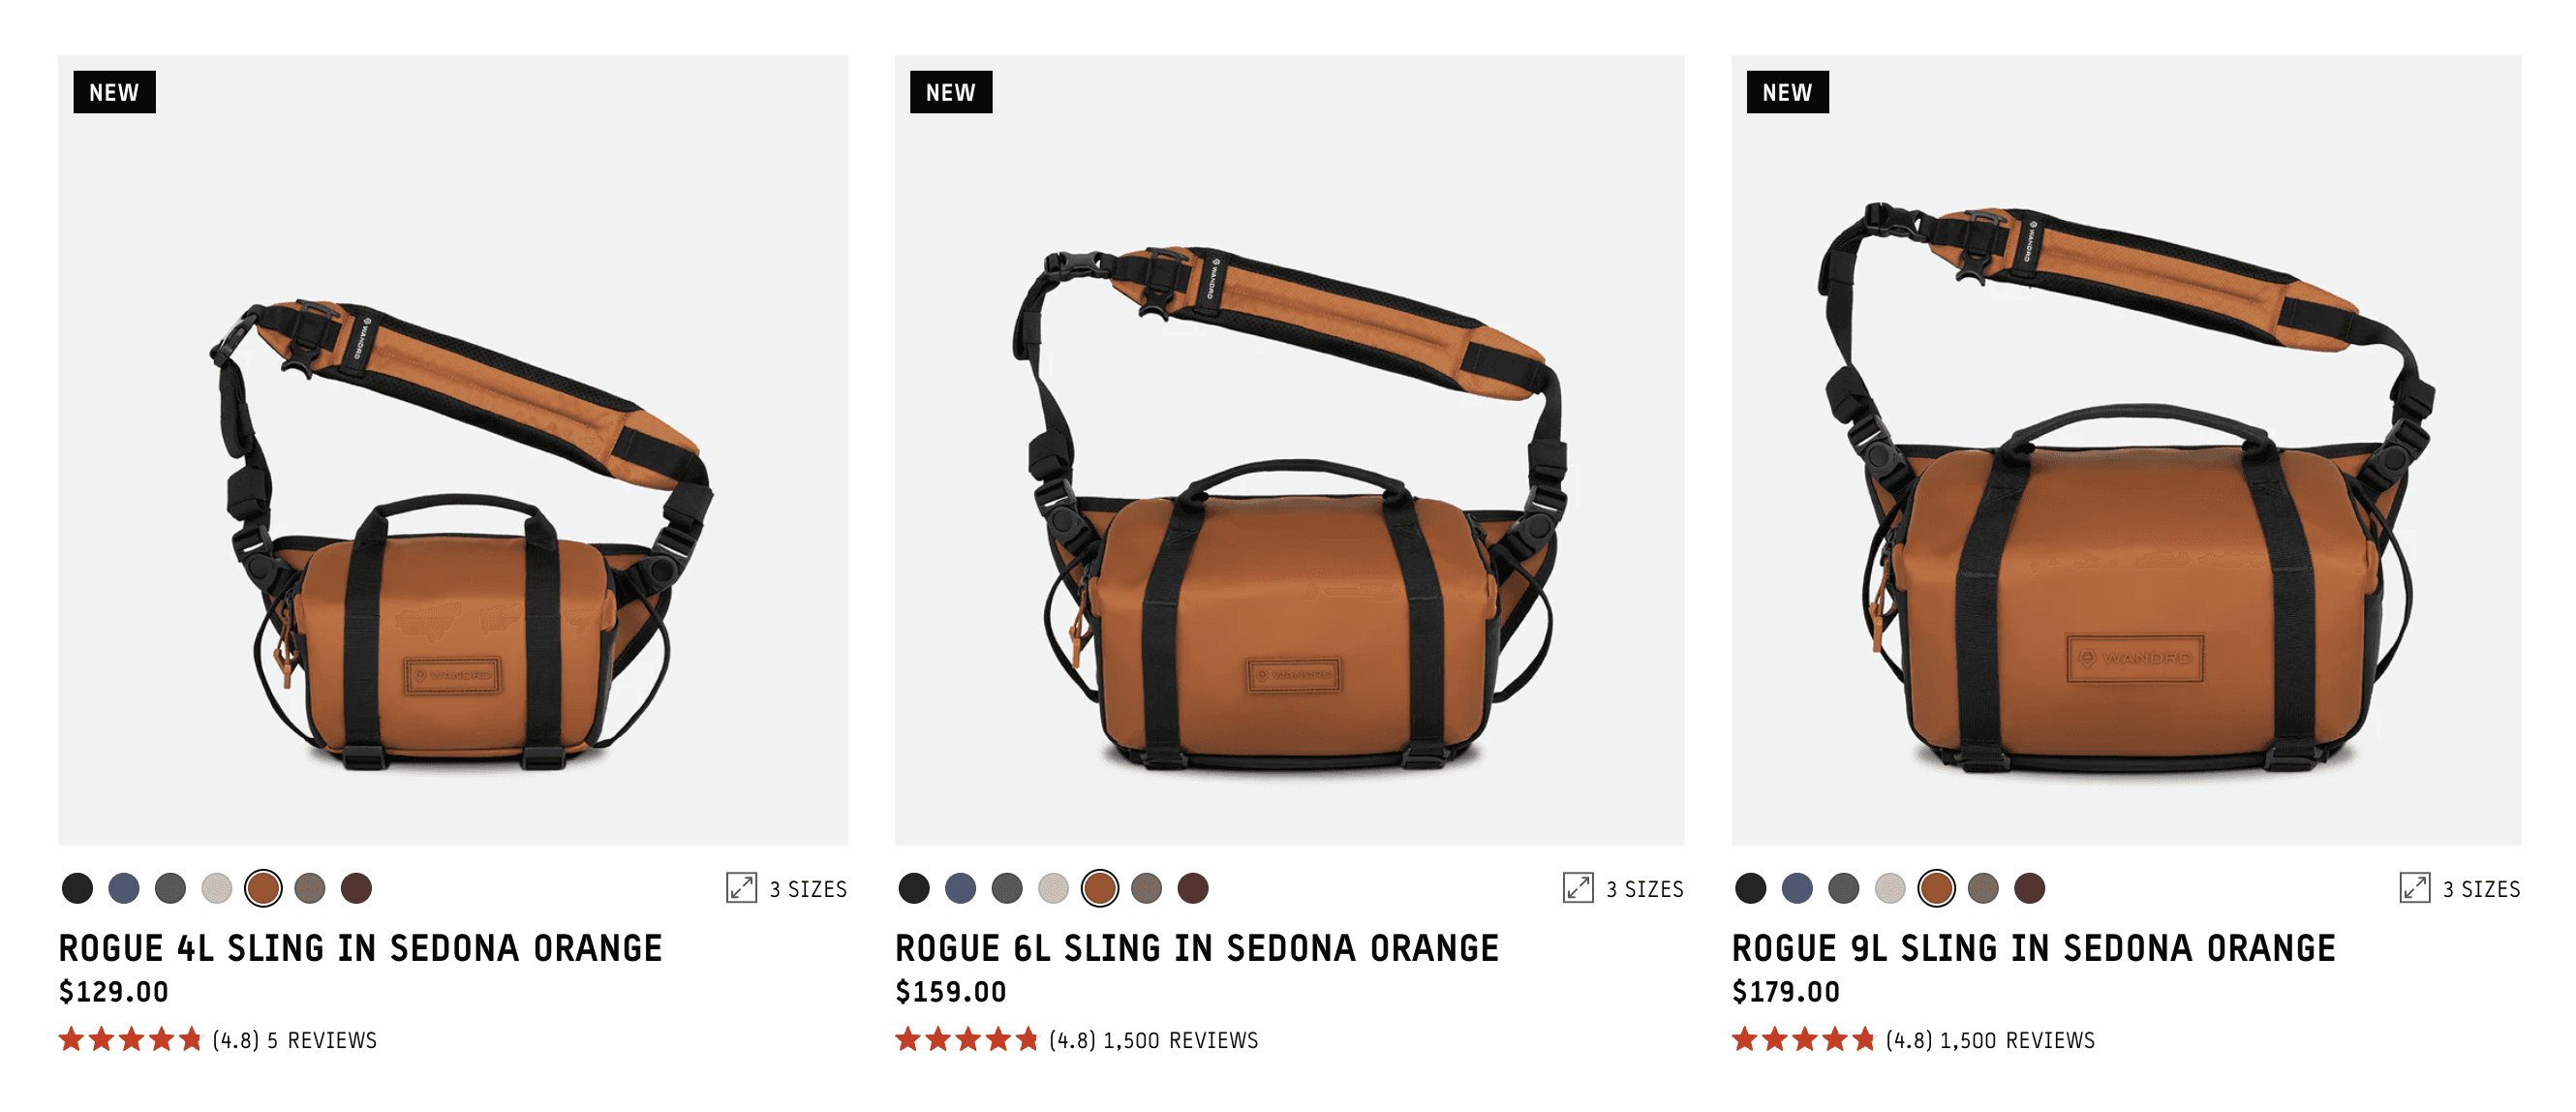
Task: Select burgundy color swatch for Rogue 6L Sling
Action: click(1193, 888)
